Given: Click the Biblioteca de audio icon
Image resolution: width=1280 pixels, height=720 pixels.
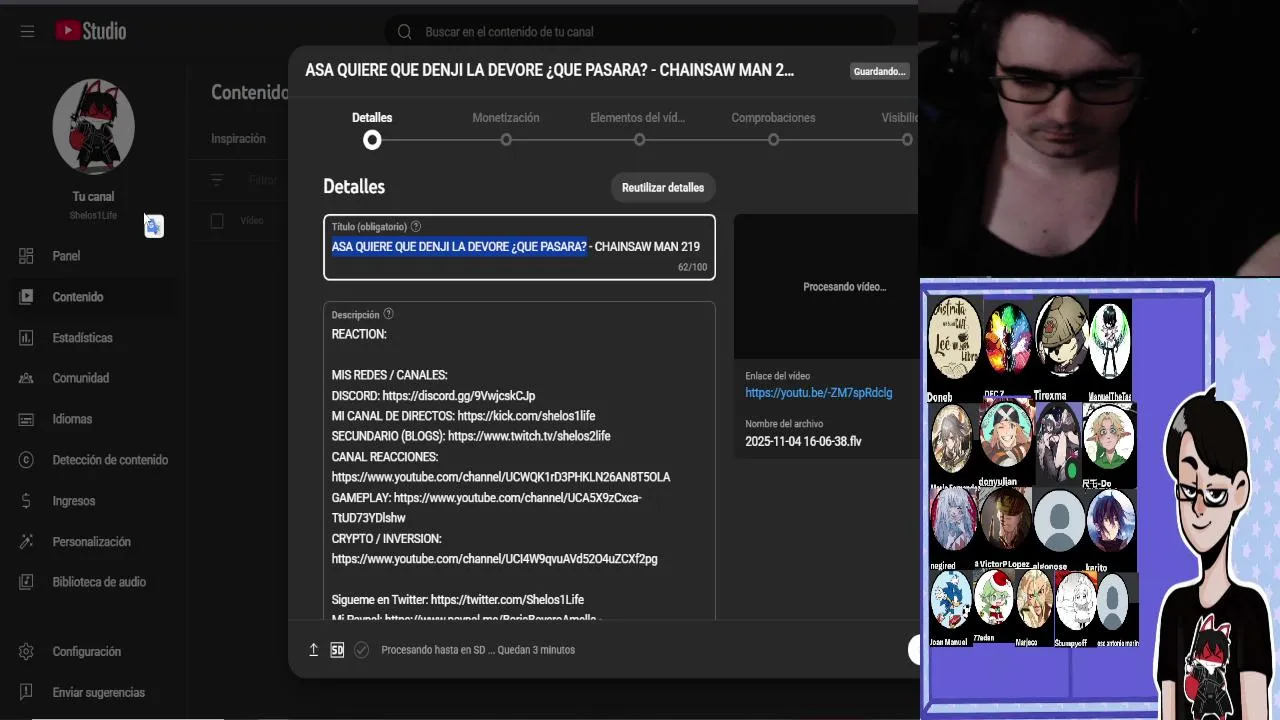Looking at the screenshot, I should click(27, 582).
